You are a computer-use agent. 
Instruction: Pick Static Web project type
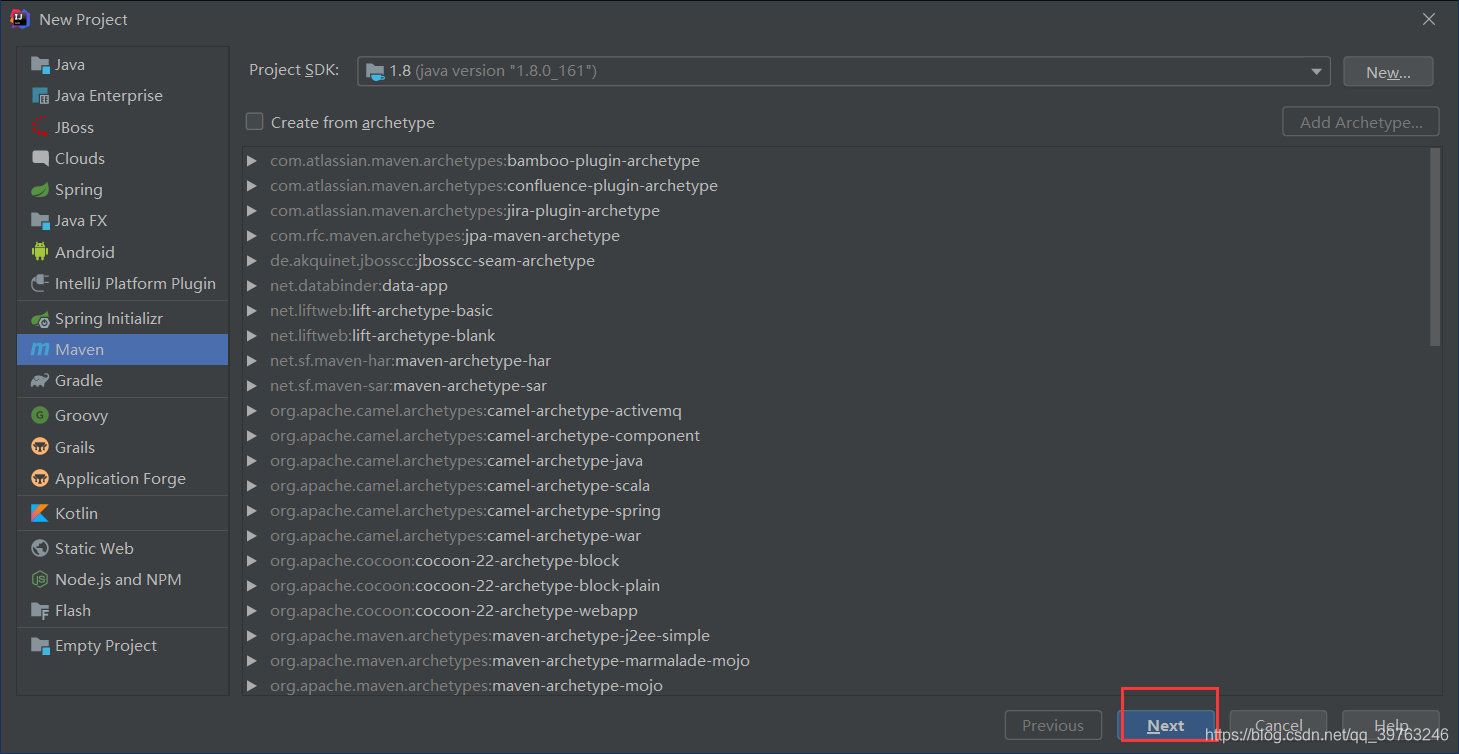click(x=123, y=548)
